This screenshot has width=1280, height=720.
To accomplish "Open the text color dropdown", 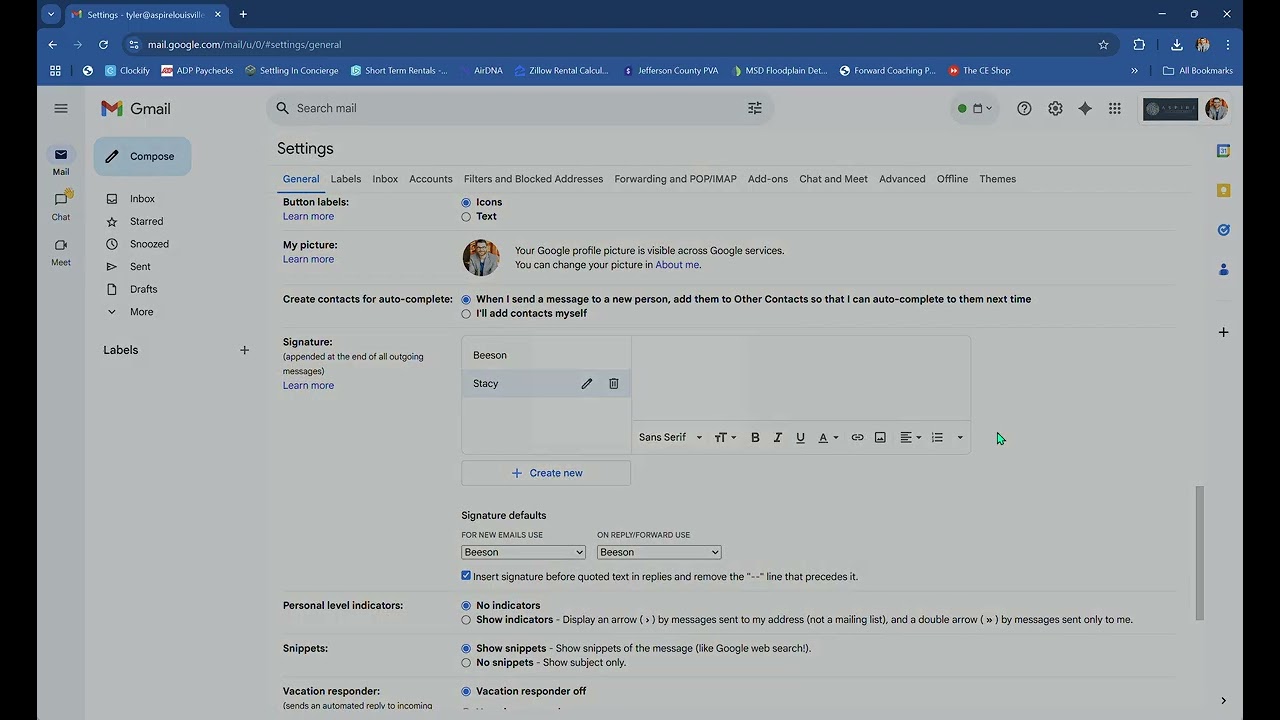I will (828, 437).
